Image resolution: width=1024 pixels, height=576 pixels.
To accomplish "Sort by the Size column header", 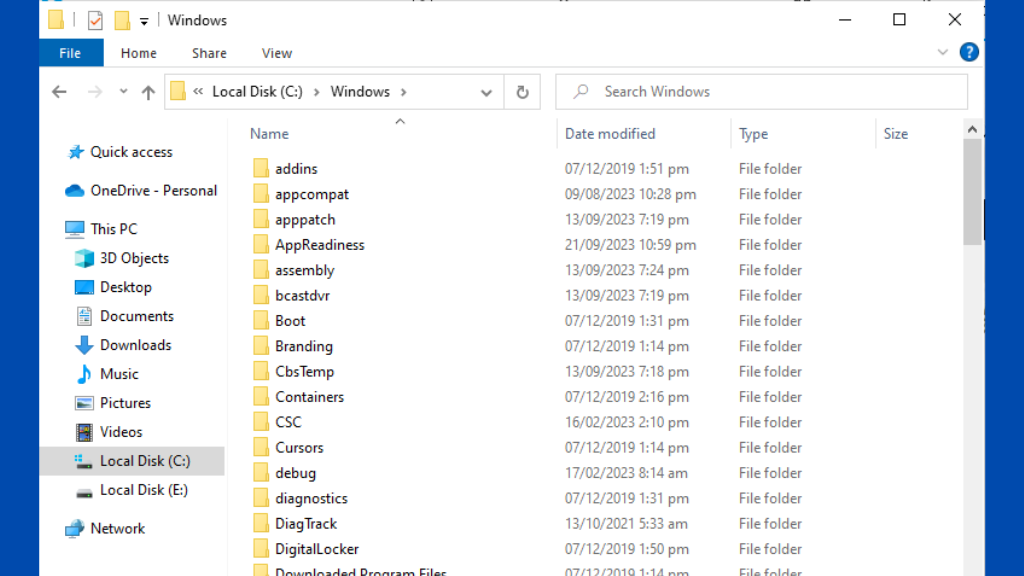I will (895, 134).
